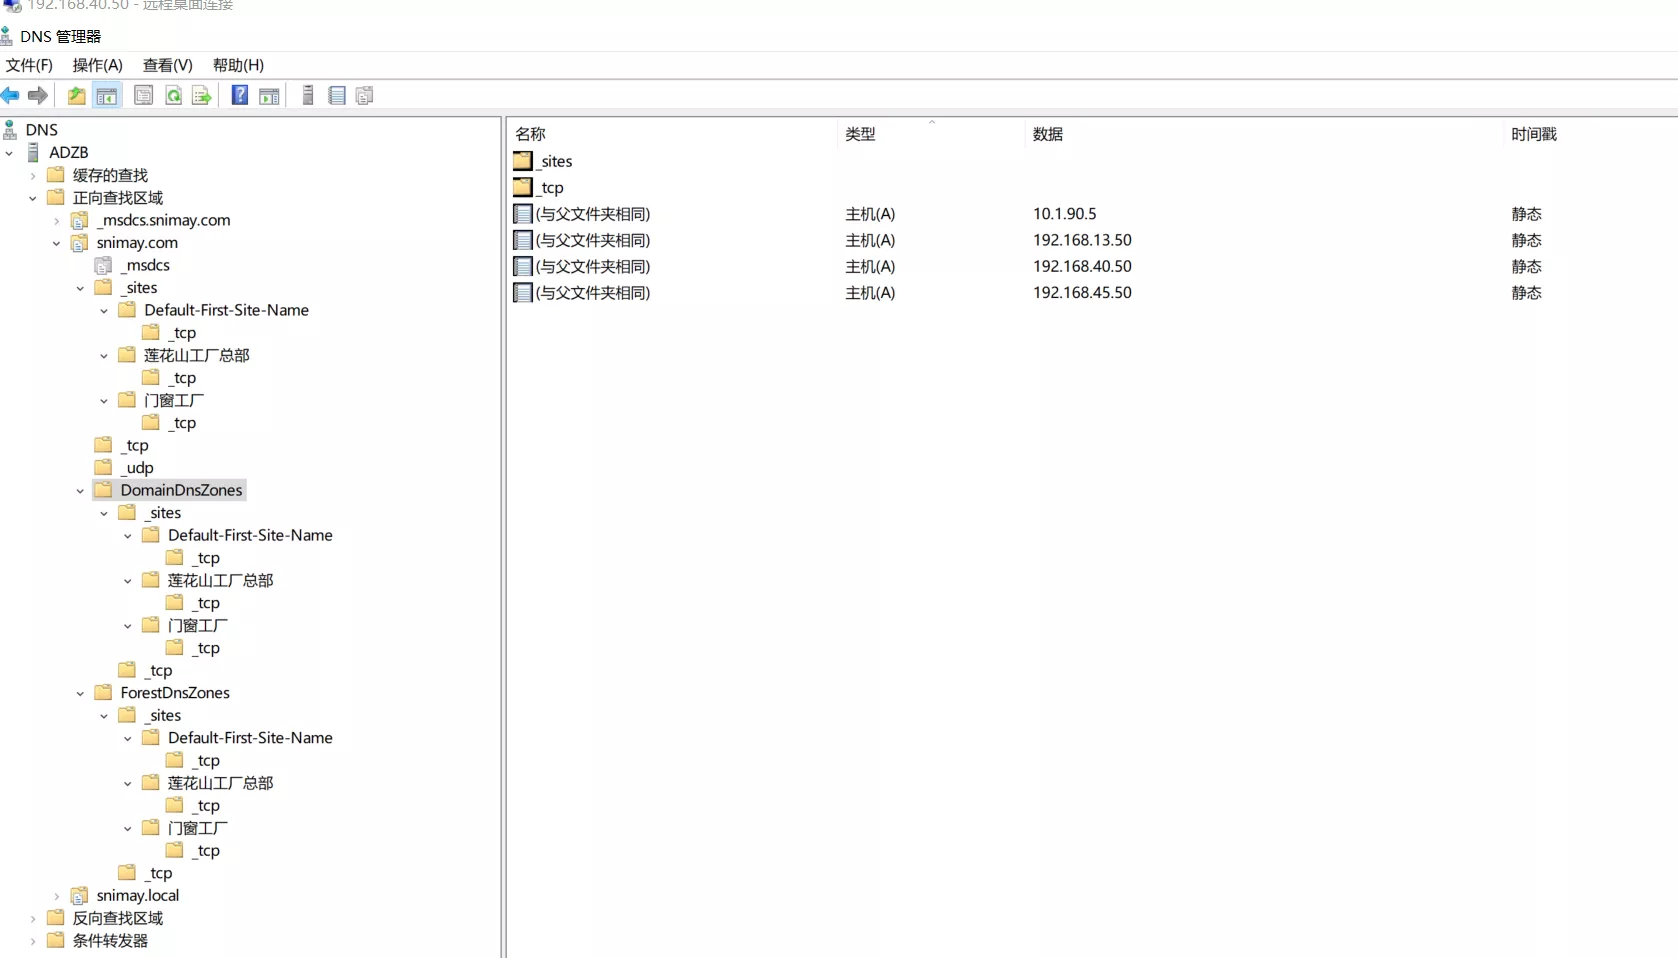
Task: Click the Export List toolbar icon
Action: [202, 96]
